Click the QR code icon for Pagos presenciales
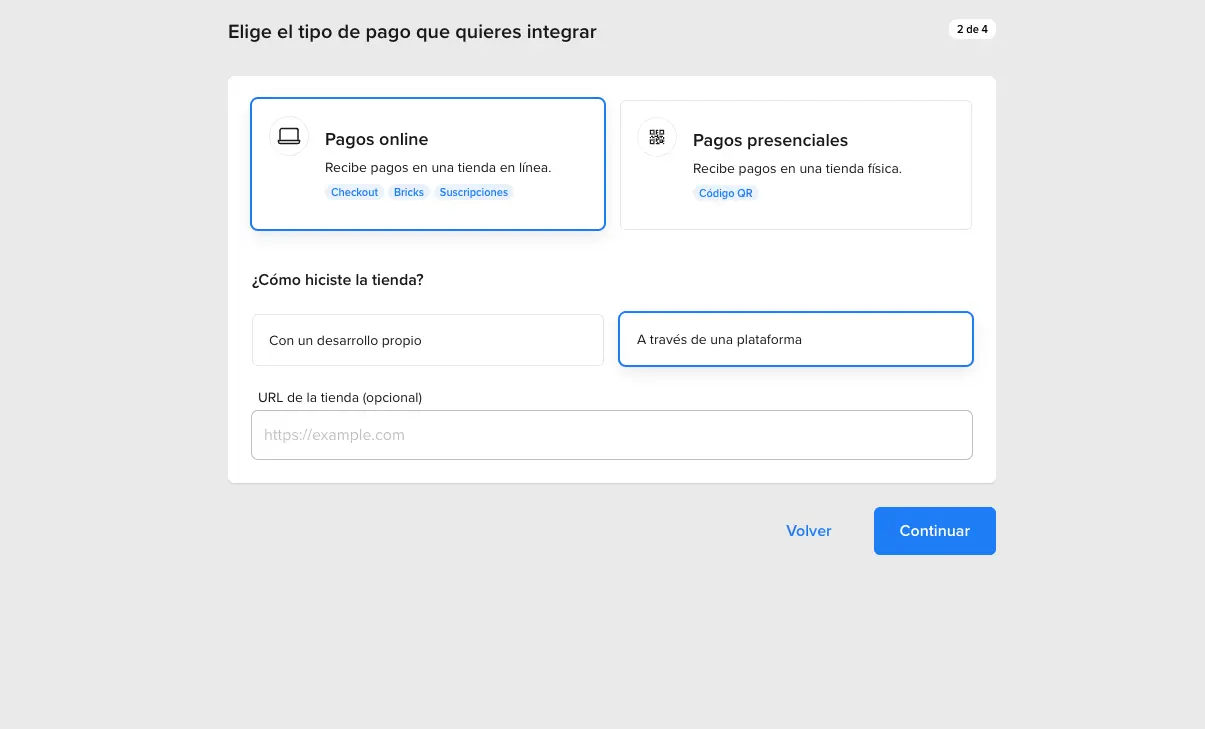This screenshot has width=1205, height=729. point(657,137)
